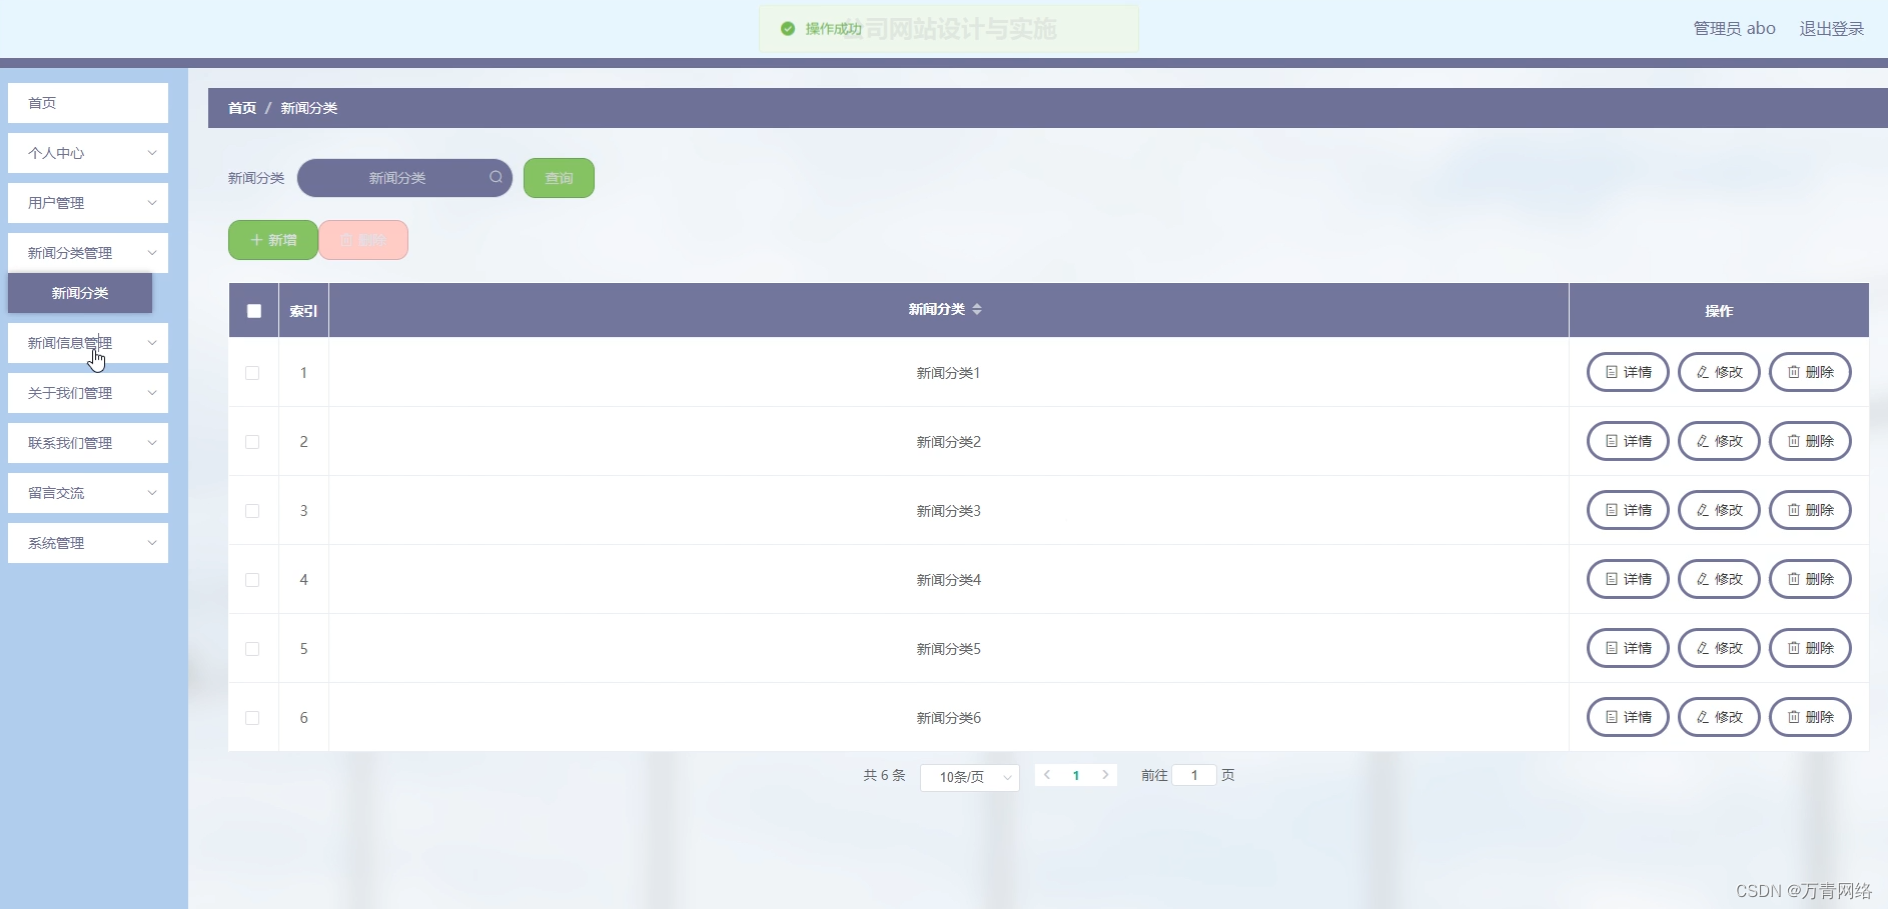This screenshot has height=909, width=1888.
Task: Click the next-page arrow in pagination
Action: [x=1105, y=776]
